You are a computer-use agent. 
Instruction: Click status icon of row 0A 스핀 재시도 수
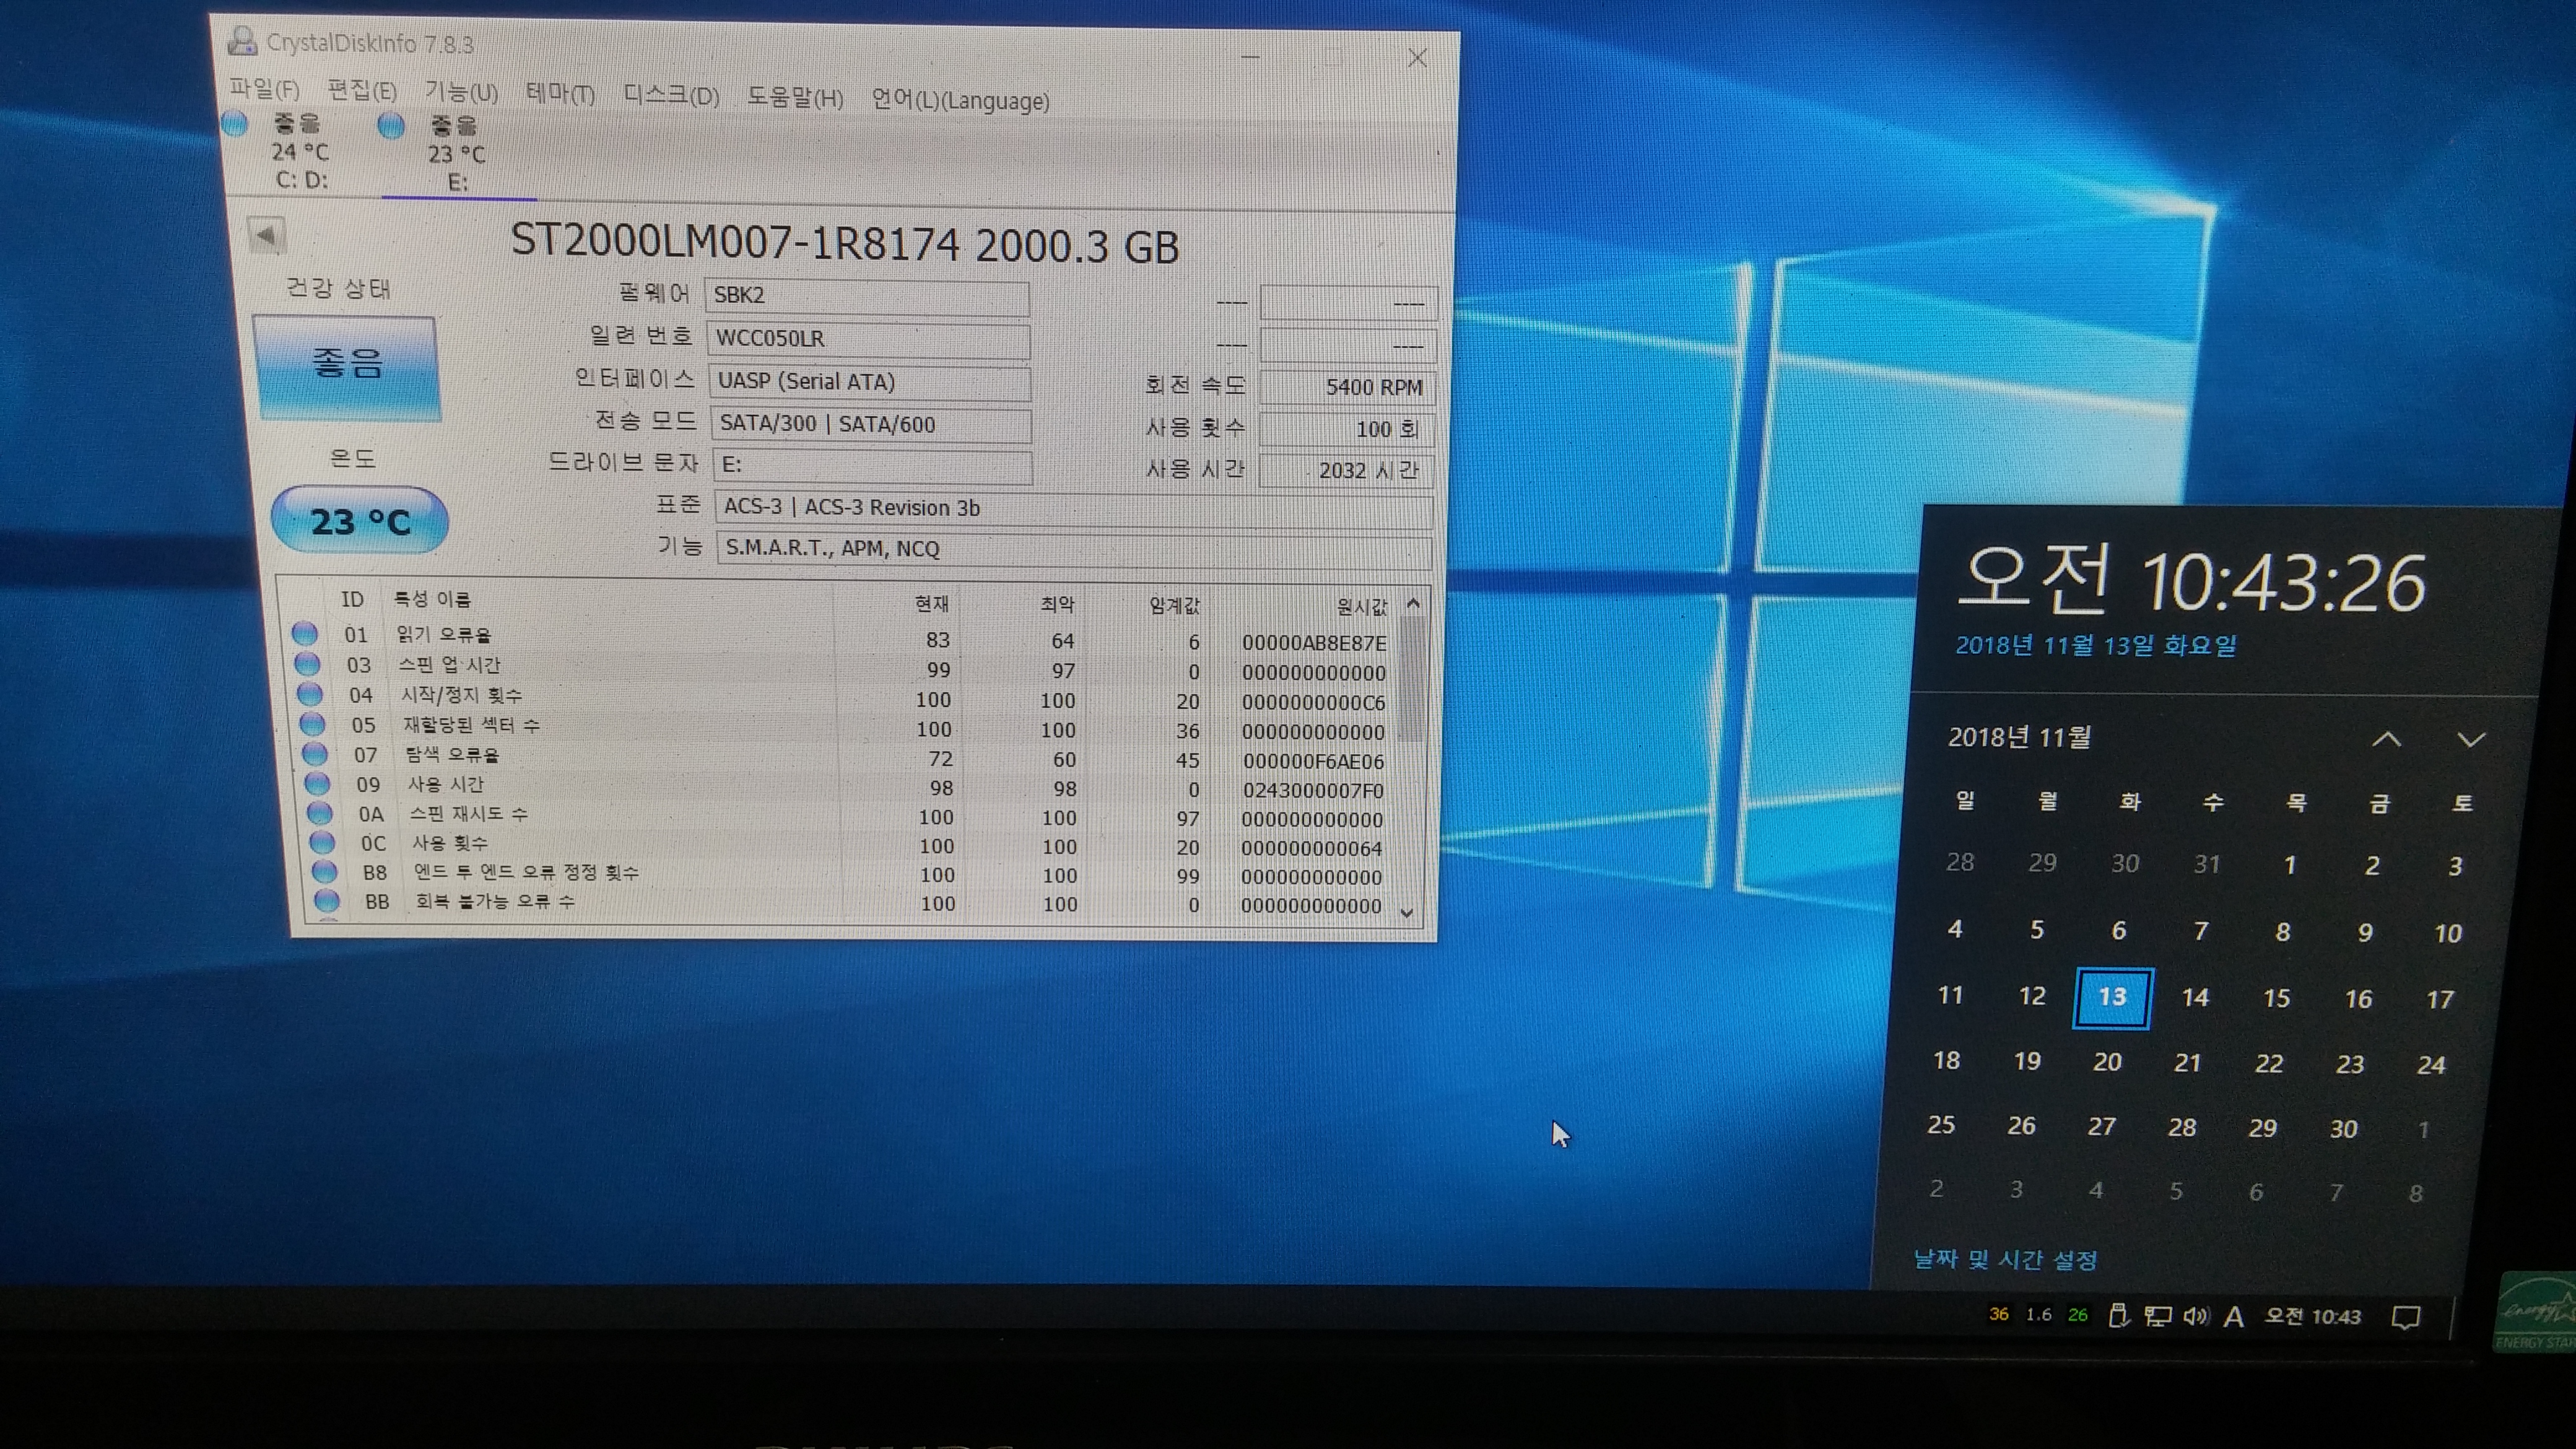(320, 813)
